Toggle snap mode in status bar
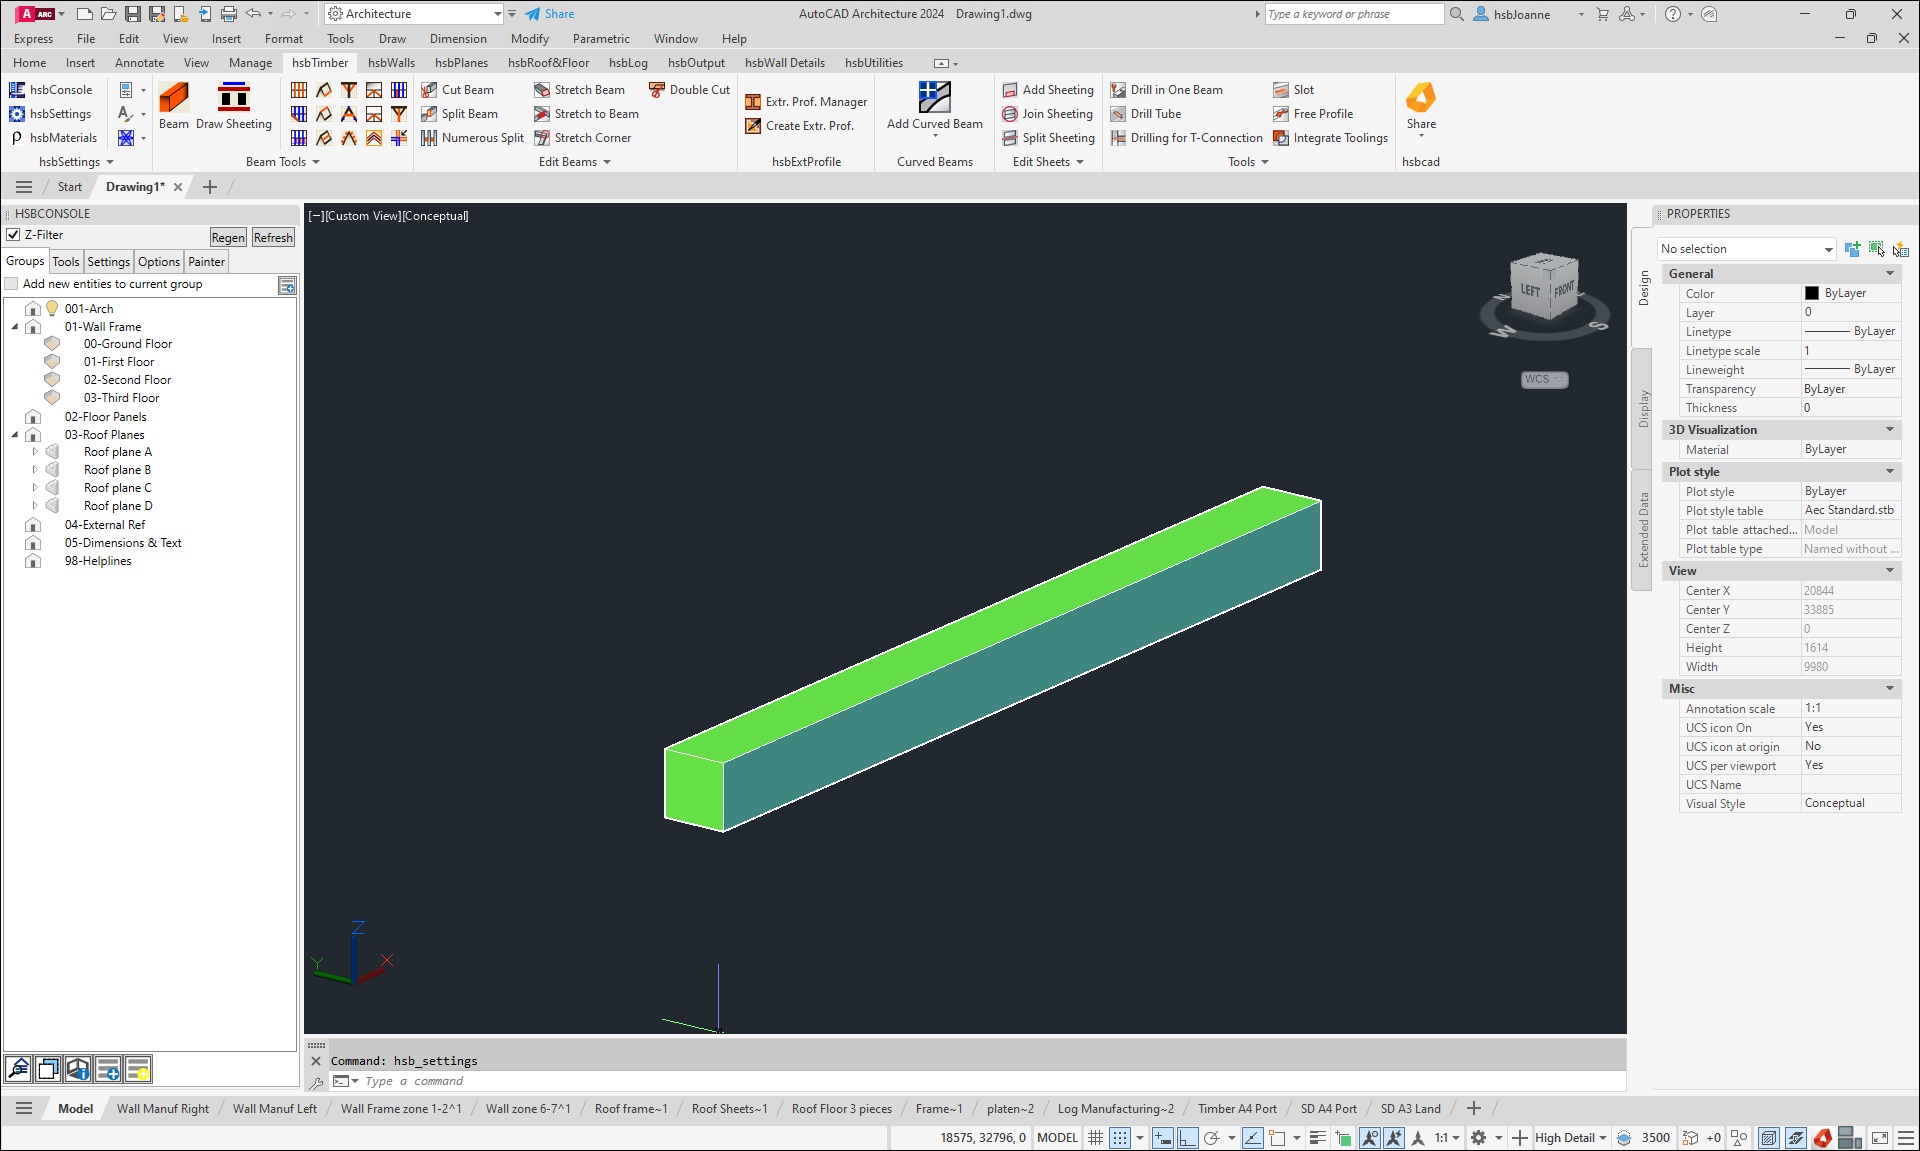Image resolution: width=1920 pixels, height=1151 pixels. click(x=1120, y=1138)
